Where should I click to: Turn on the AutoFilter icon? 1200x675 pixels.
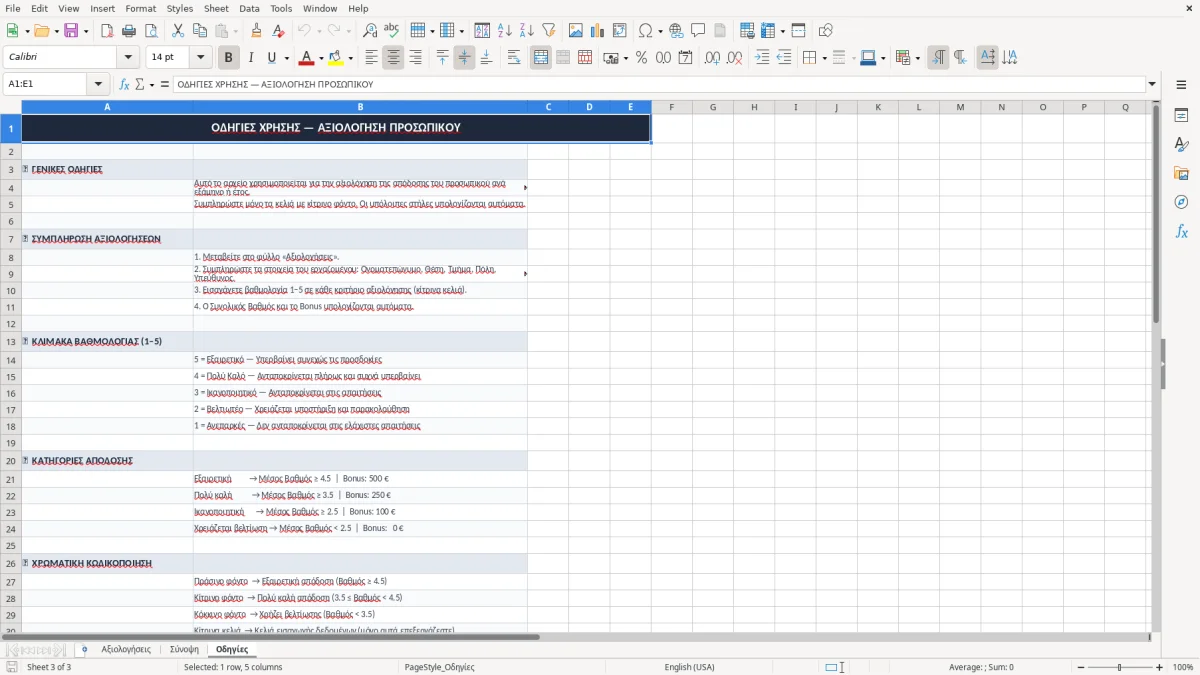coord(549,31)
